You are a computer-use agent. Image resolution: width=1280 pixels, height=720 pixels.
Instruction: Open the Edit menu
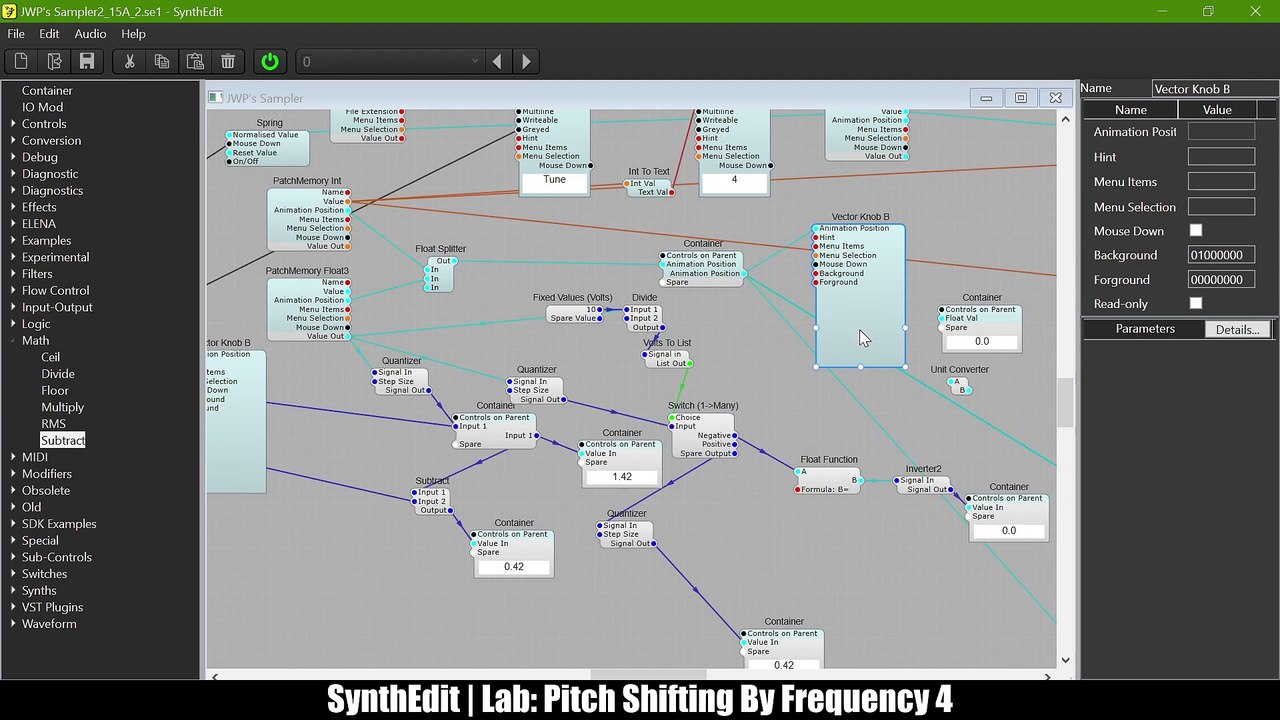click(49, 34)
